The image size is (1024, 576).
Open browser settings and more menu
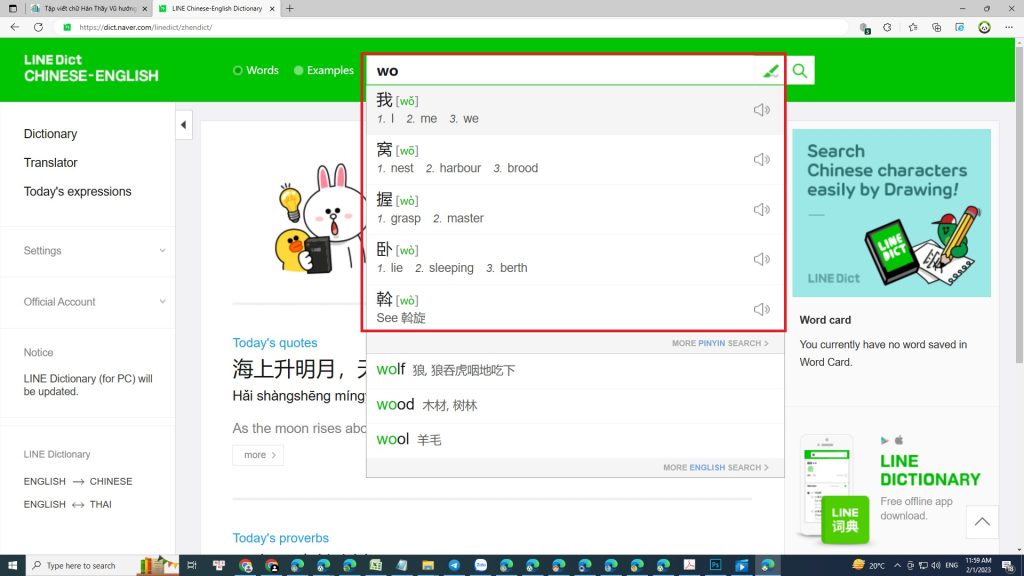tap(1009, 27)
